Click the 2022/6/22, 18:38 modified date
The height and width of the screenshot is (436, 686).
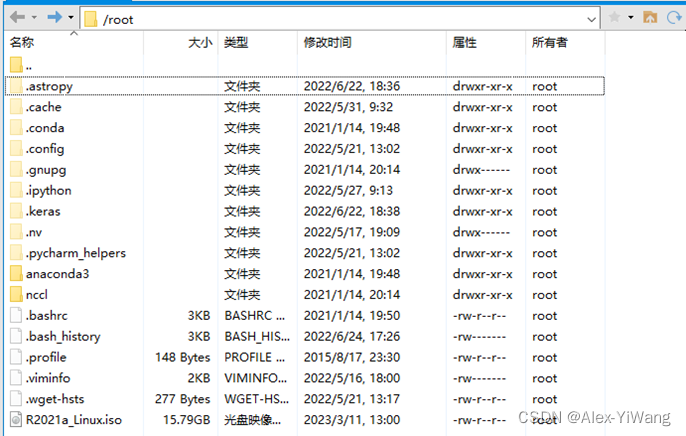pos(352,212)
